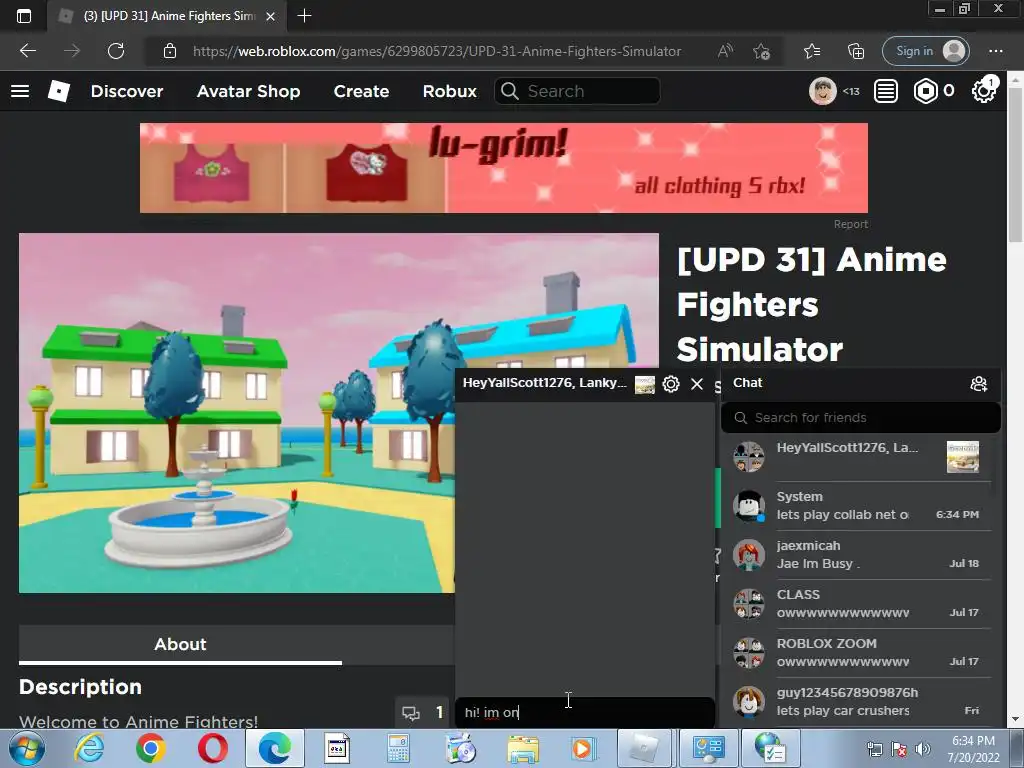1024x768 pixels.
Task: Open the ROBLOX ZOOM group chat
Action: pos(861,653)
